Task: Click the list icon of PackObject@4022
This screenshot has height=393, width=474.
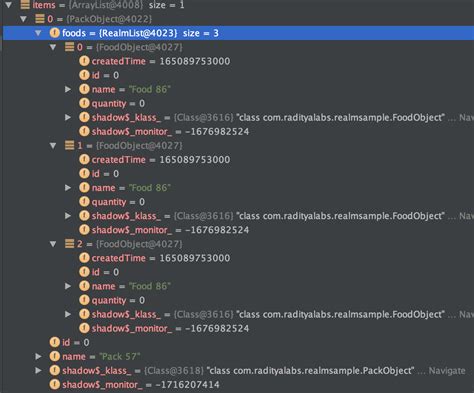Action: click(40, 19)
